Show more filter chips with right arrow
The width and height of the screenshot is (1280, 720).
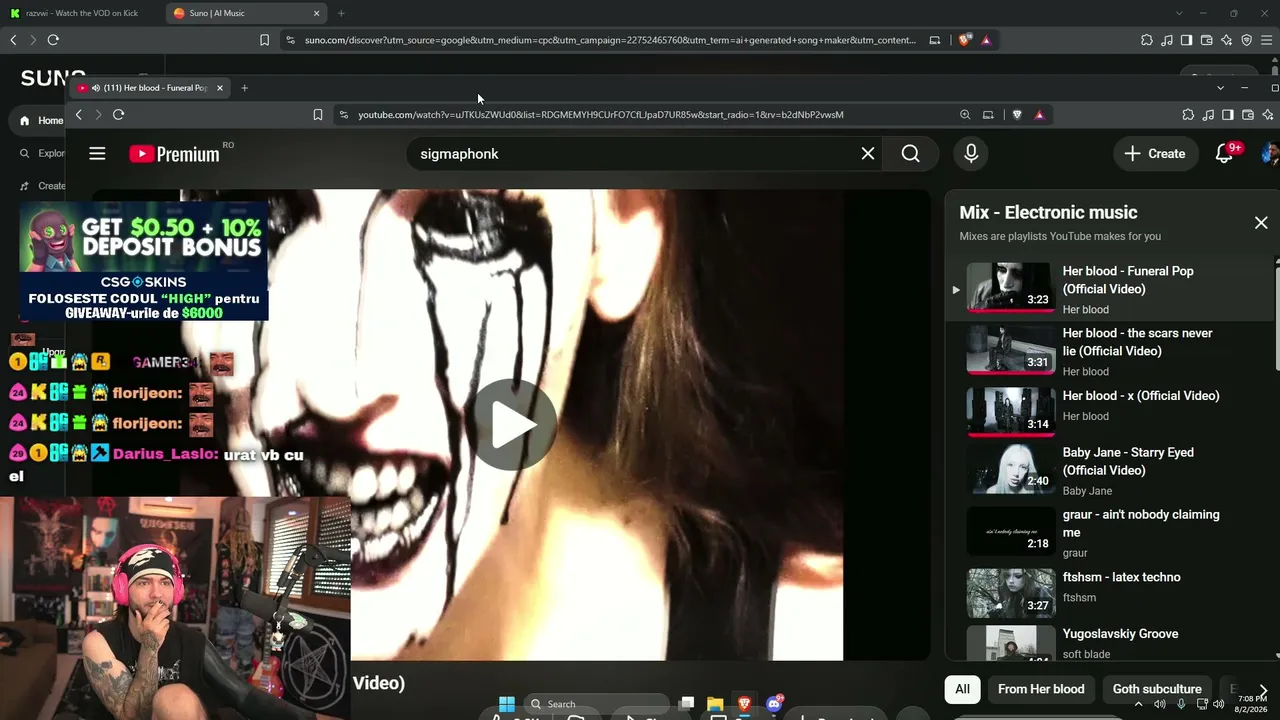pos(1263,691)
